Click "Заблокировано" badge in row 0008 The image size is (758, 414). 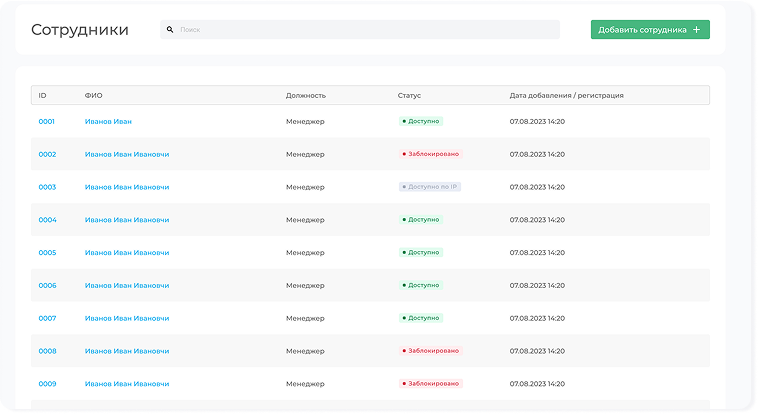[x=431, y=351]
